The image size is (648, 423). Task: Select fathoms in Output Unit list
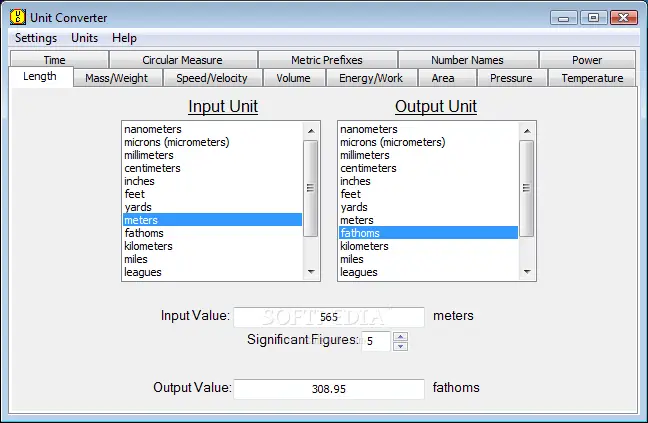coord(429,233)
